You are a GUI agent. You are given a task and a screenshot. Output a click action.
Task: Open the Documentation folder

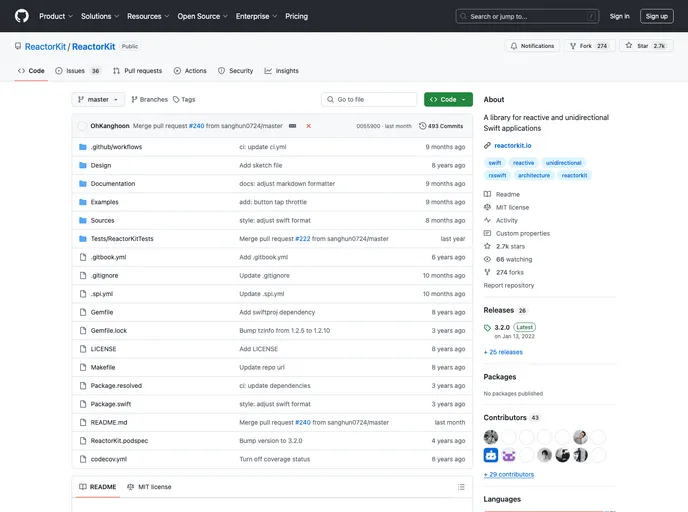(x=113, y=184)
